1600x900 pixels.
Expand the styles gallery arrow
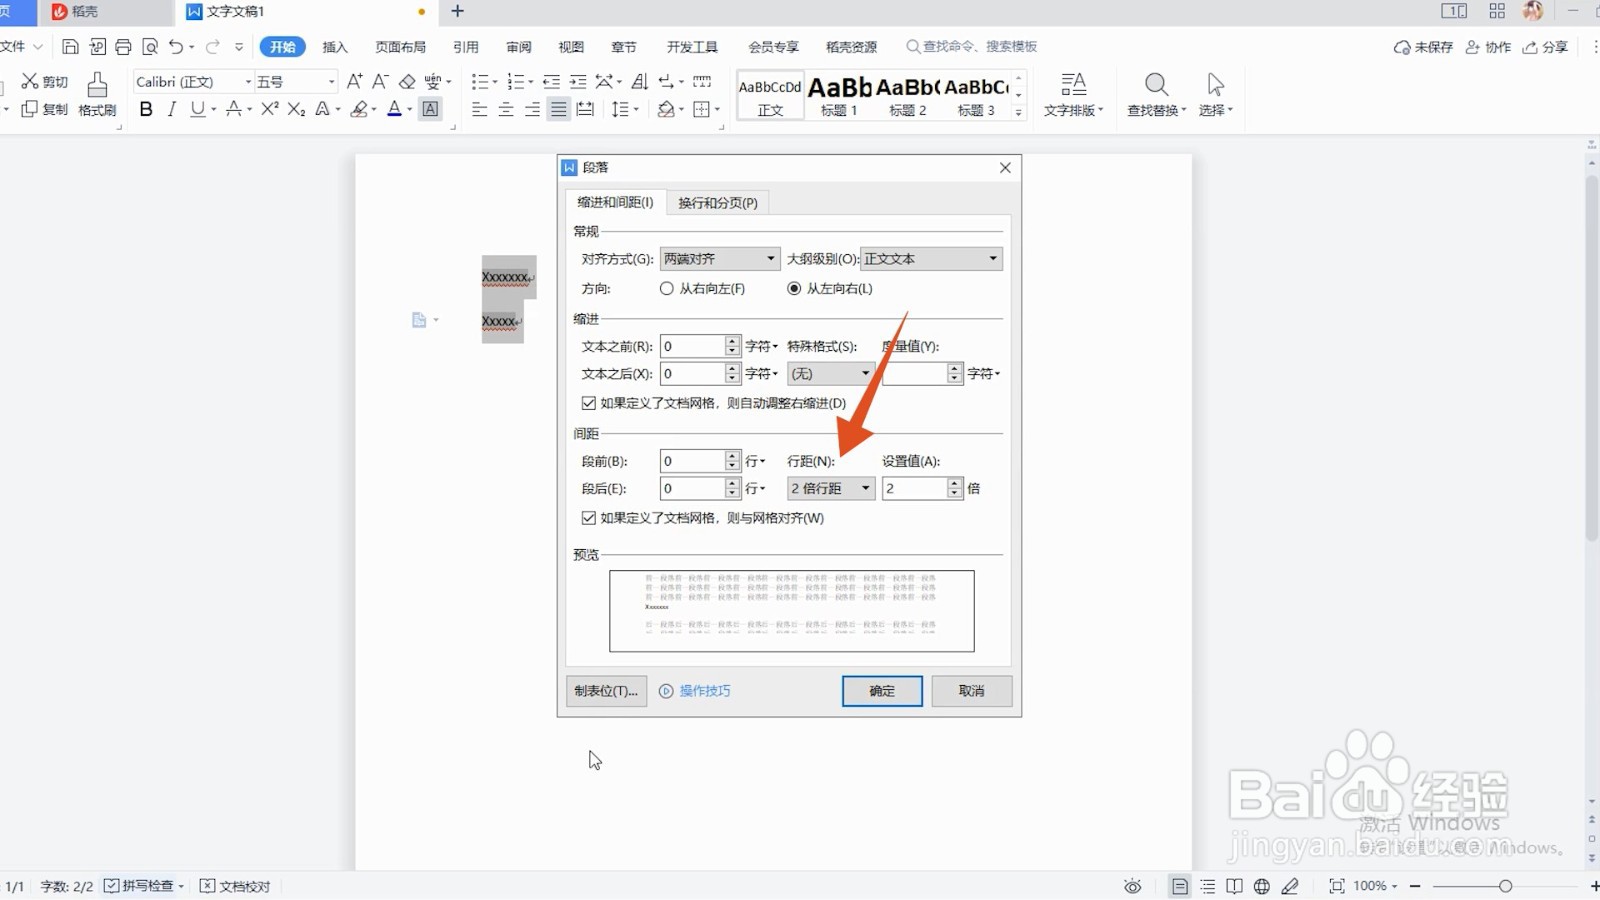tap(1018, 113)
